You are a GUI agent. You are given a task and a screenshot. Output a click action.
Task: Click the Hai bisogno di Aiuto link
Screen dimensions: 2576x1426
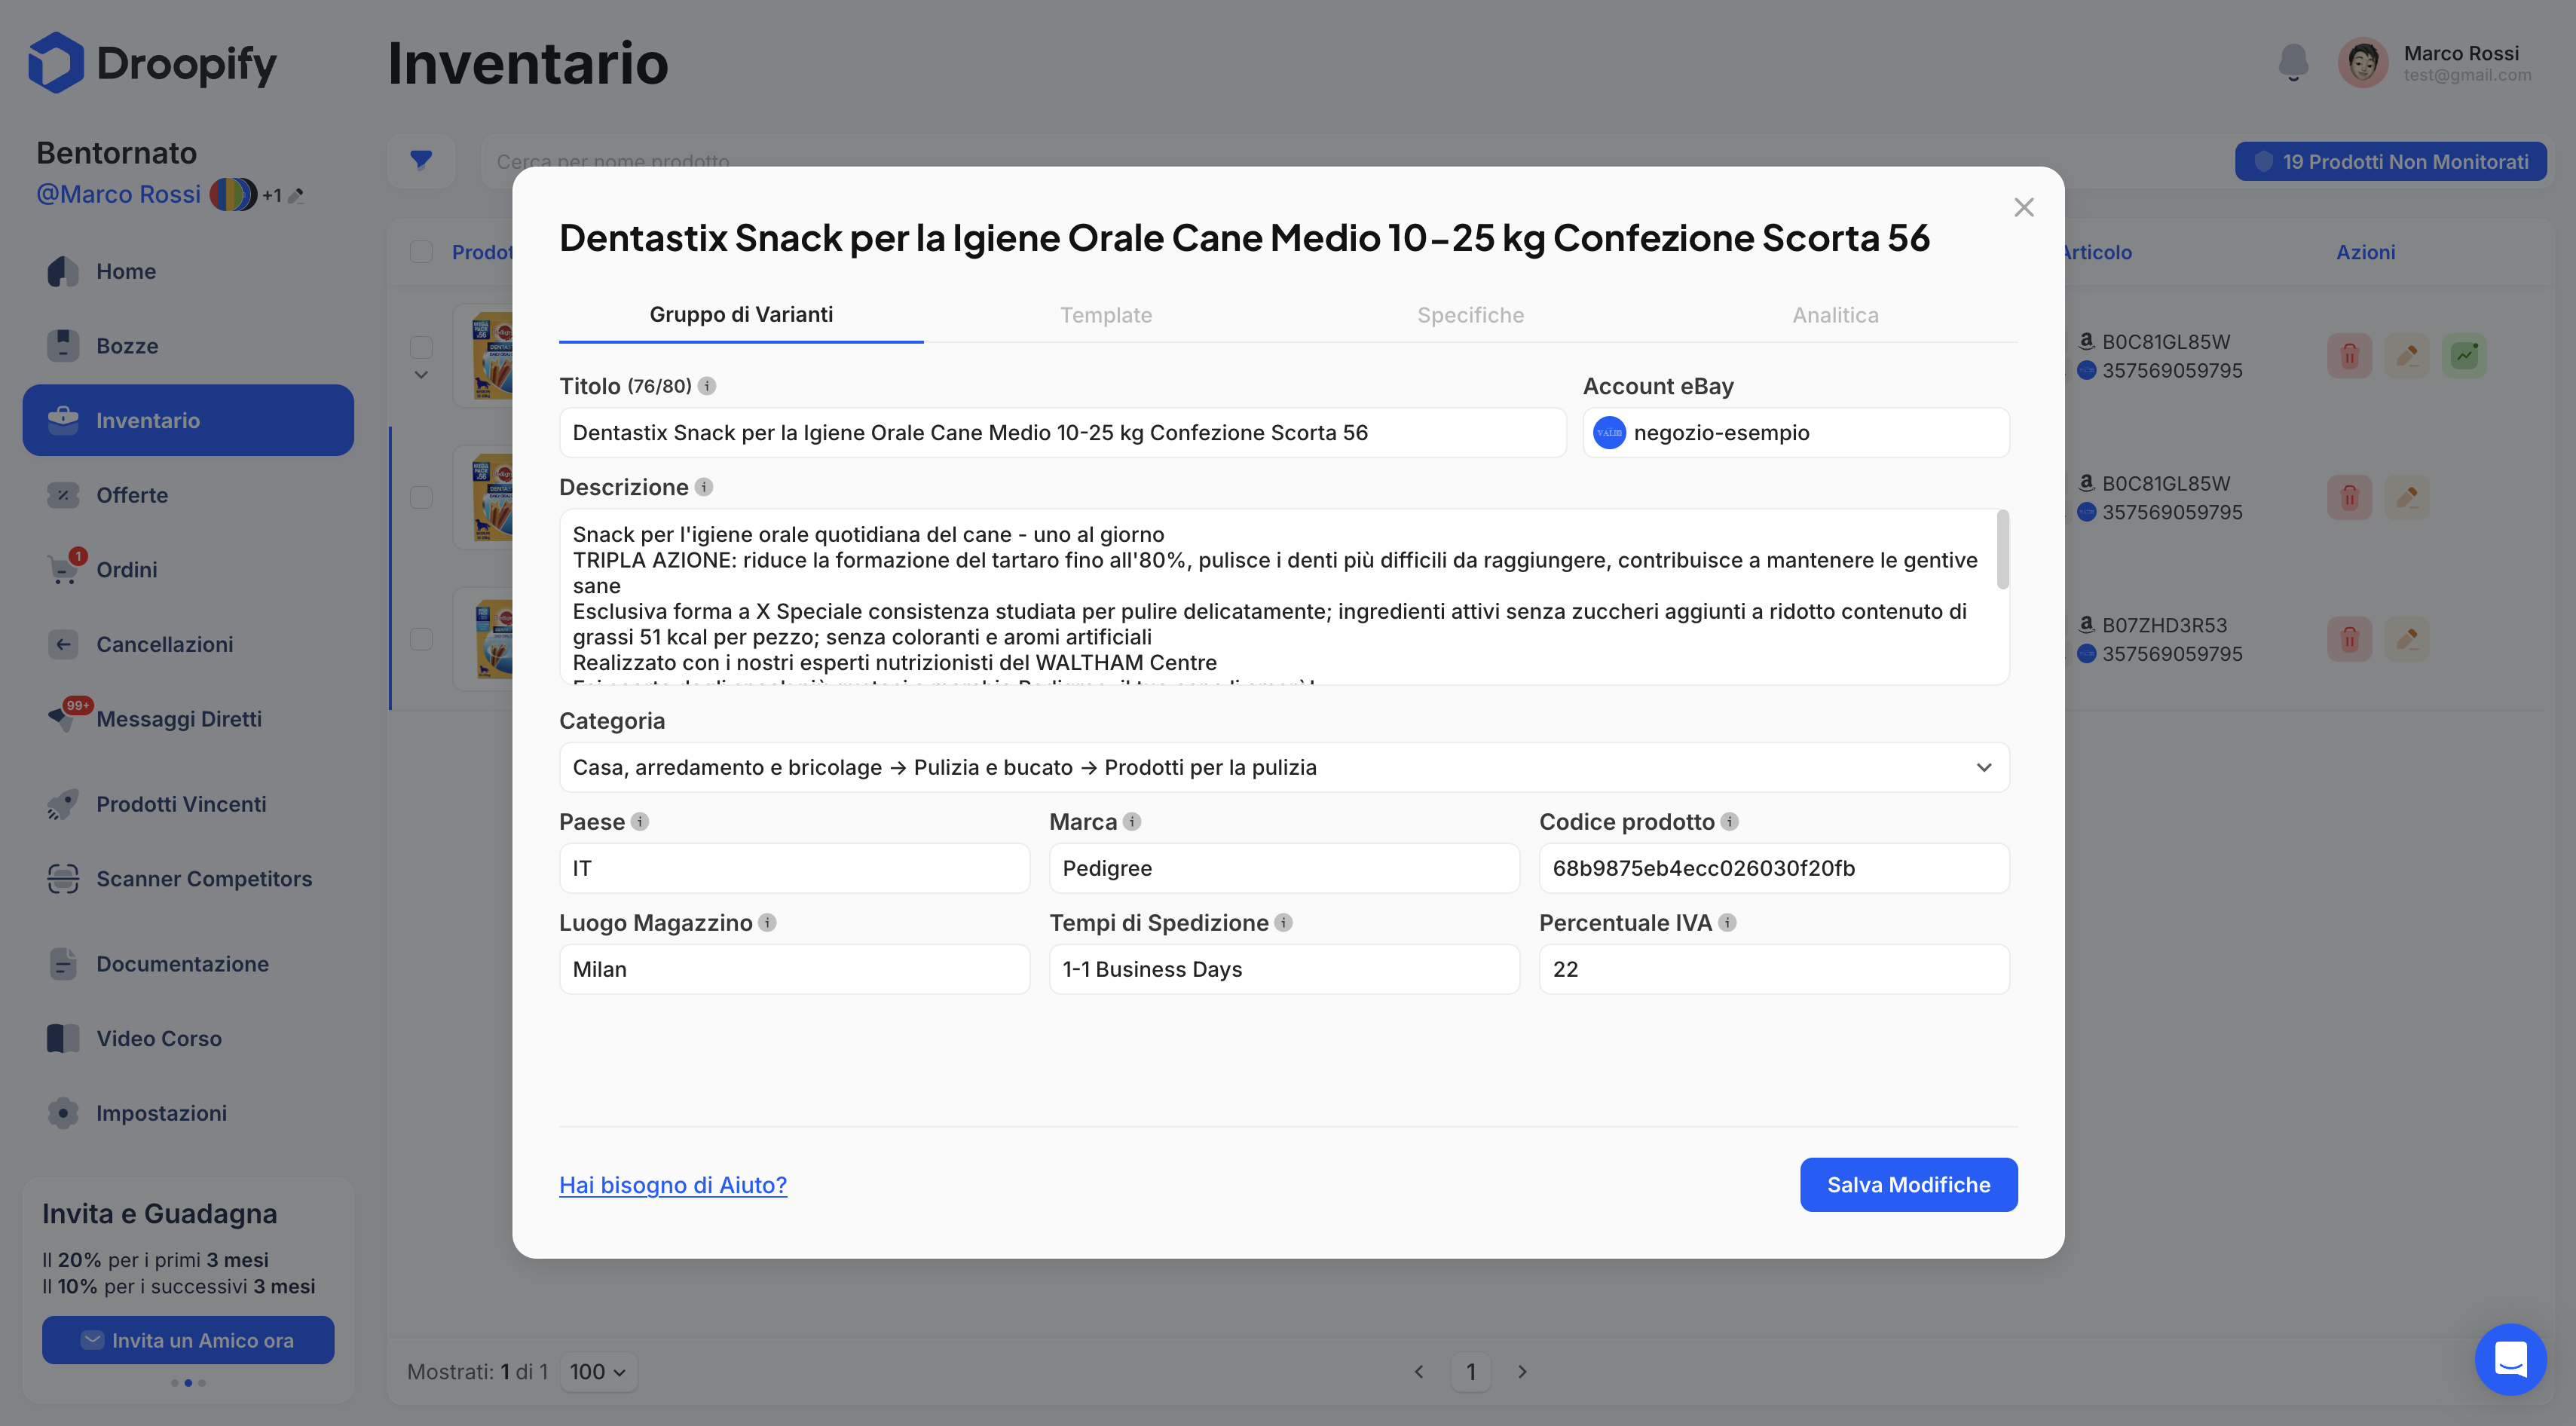[673, 1185]
